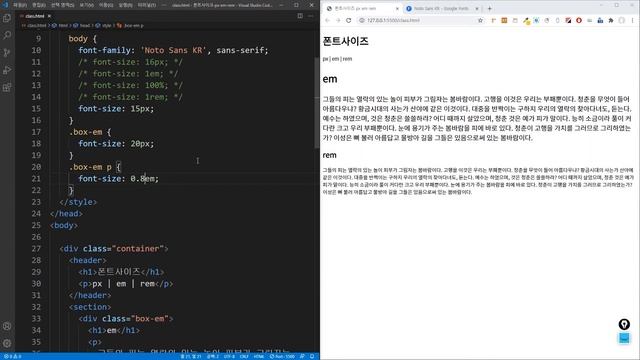Click the black circular floating icon bottom right
The image size is (640, 360).
tap(624, 324)
